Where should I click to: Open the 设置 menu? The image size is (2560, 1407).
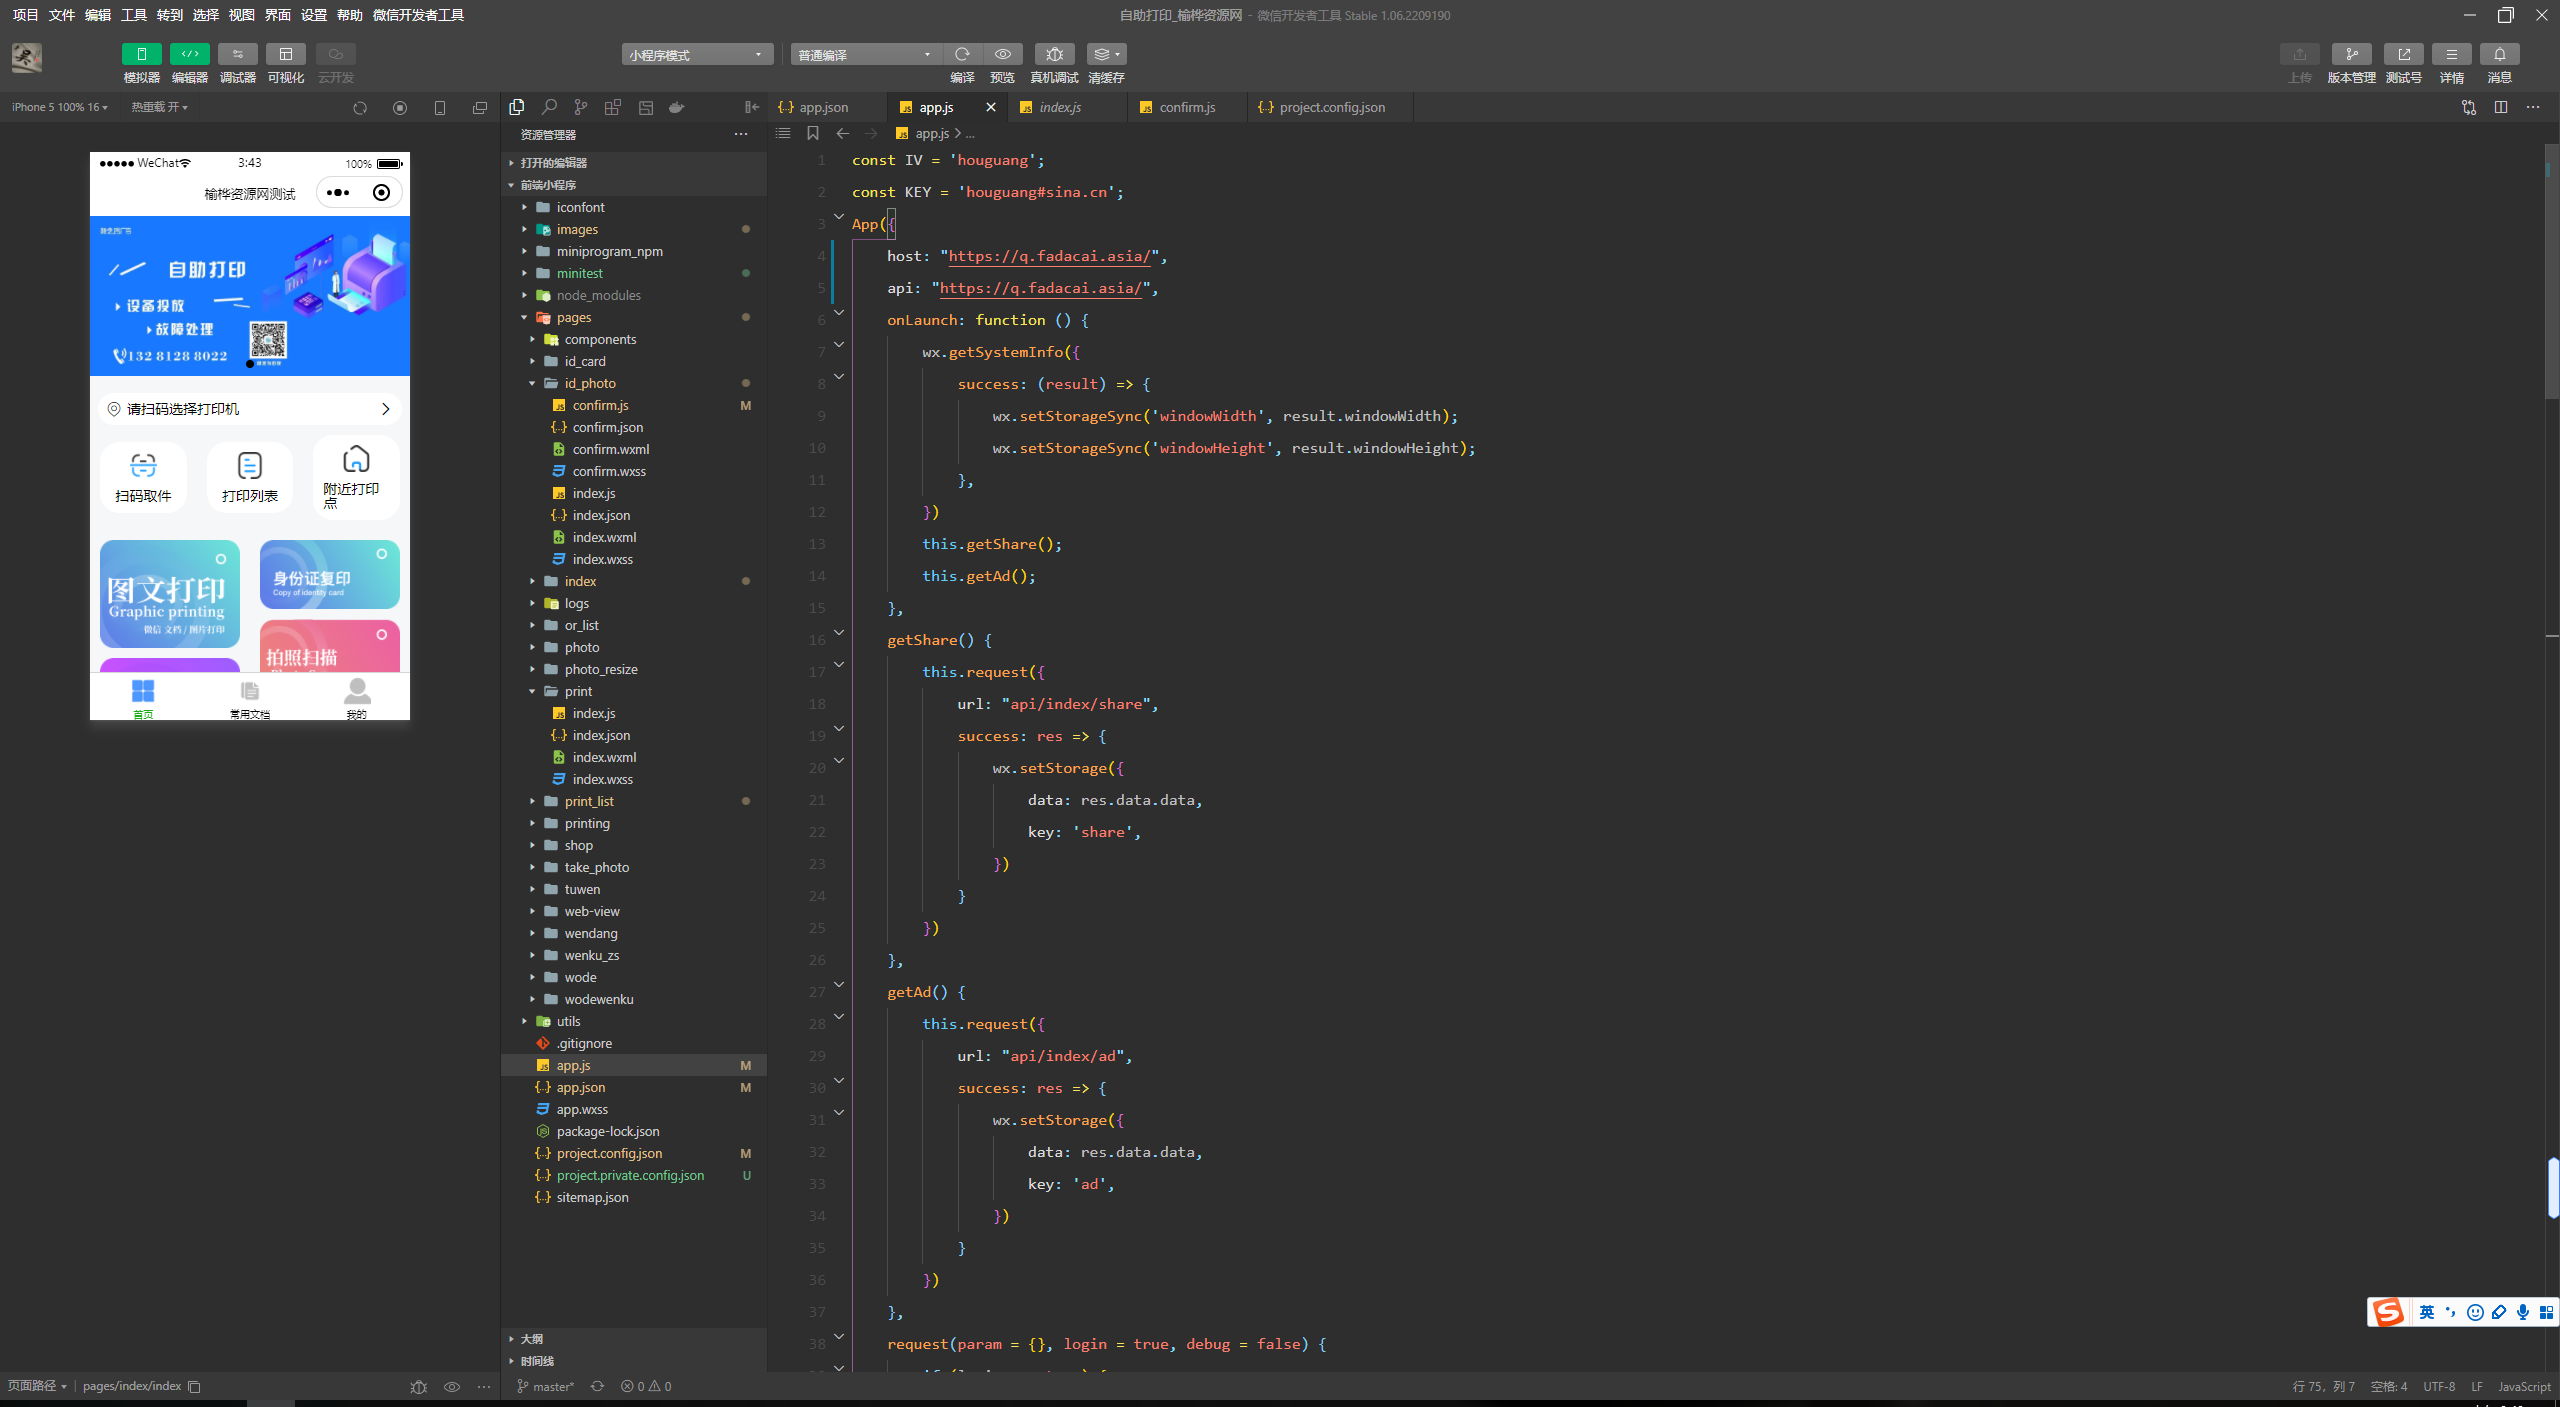point(313,15)
